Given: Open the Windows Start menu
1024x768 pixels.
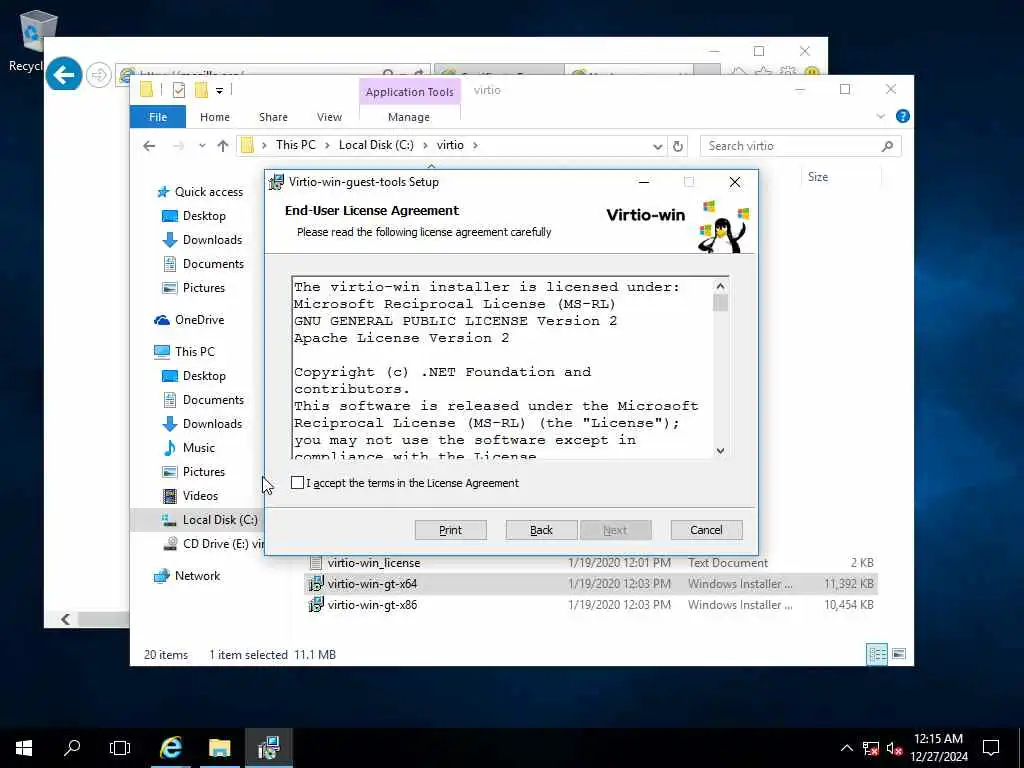Looking at the screenshot, I should coord(24,748).
